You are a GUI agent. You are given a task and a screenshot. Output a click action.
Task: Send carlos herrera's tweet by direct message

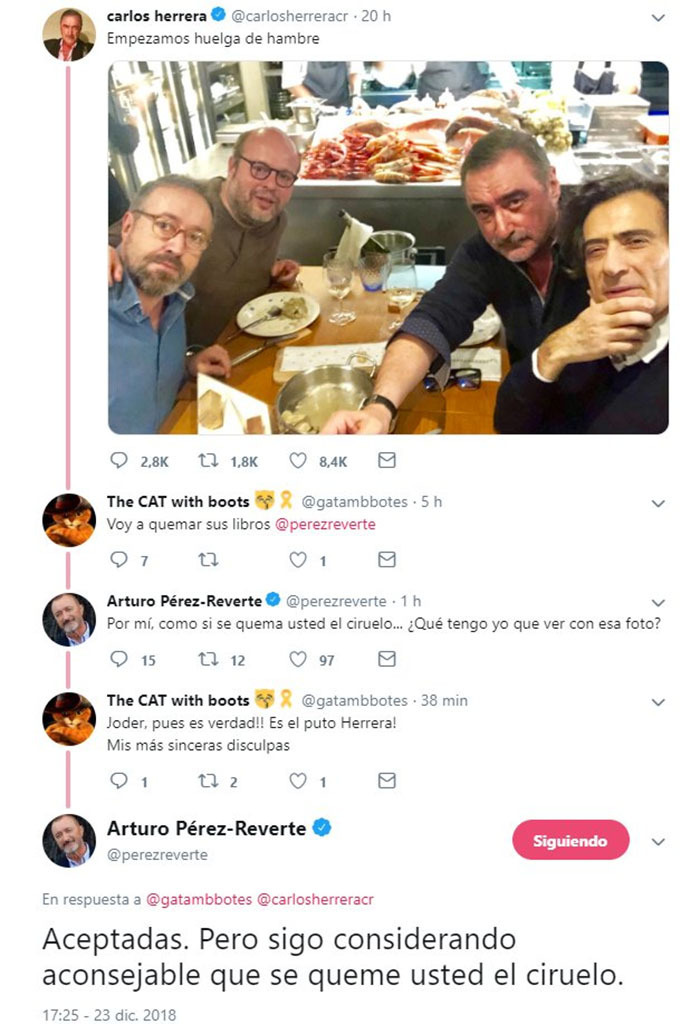click(386, 461)
